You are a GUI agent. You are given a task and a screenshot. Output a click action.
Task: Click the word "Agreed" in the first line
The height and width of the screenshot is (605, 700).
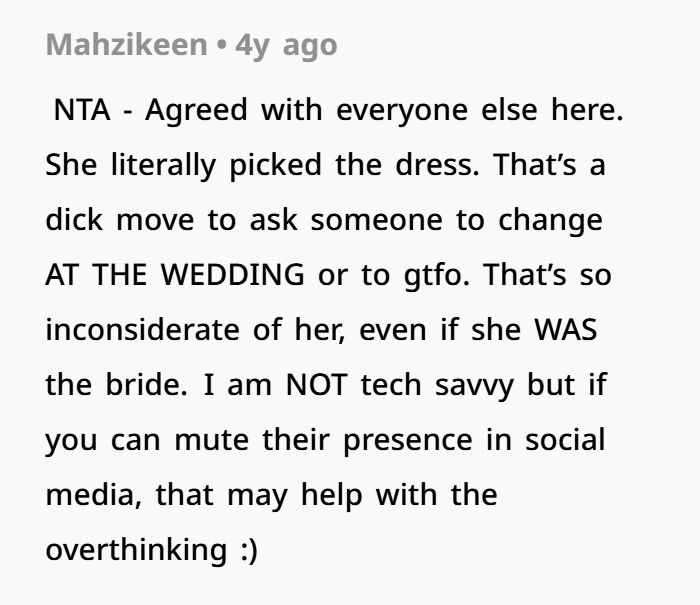coord(198,110)
